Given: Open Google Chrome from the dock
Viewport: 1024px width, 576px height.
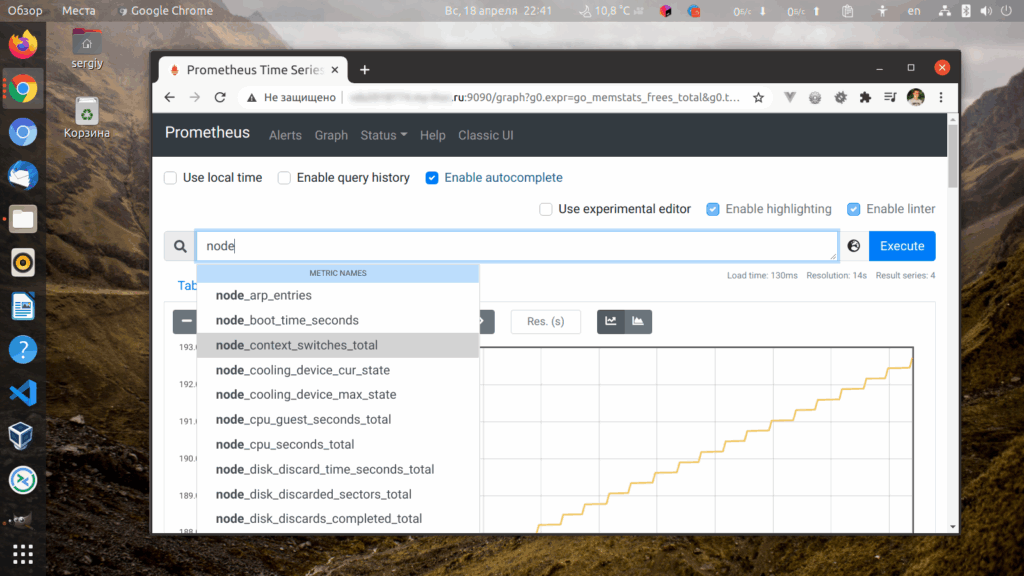Looking at the screenshot, I should (23, 88).
